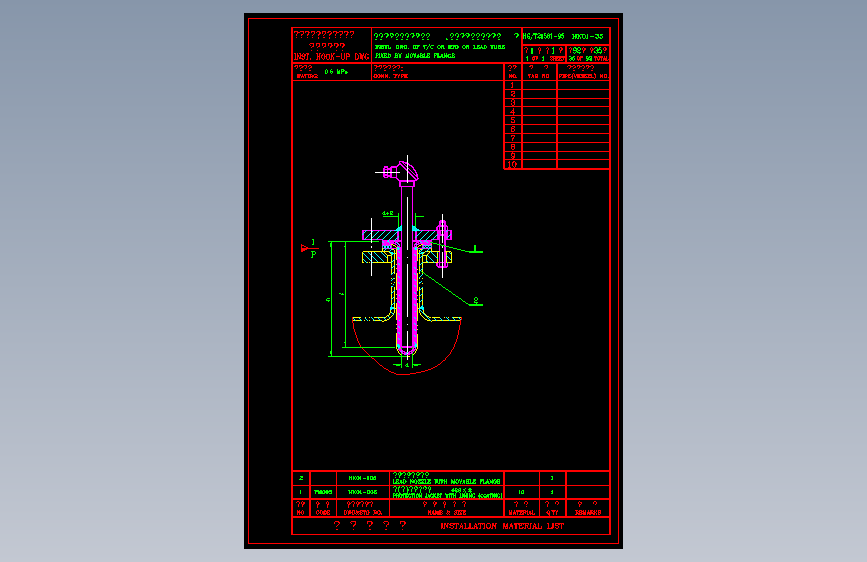Click the 'CODE' column header

tap(323, 513)
